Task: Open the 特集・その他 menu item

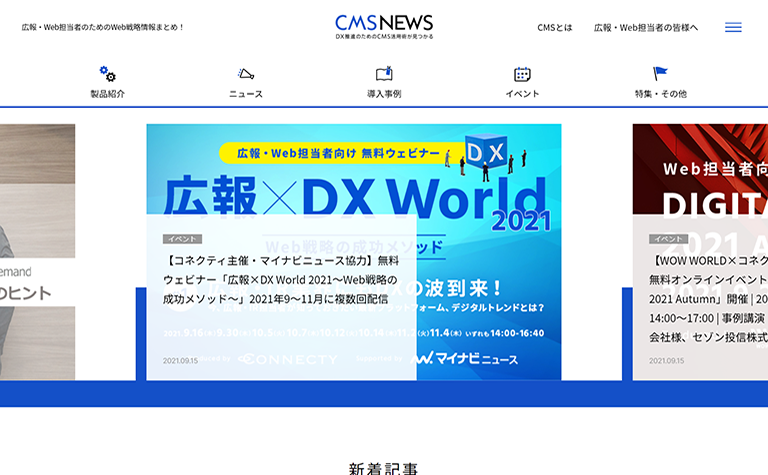Action: point(660,94)
